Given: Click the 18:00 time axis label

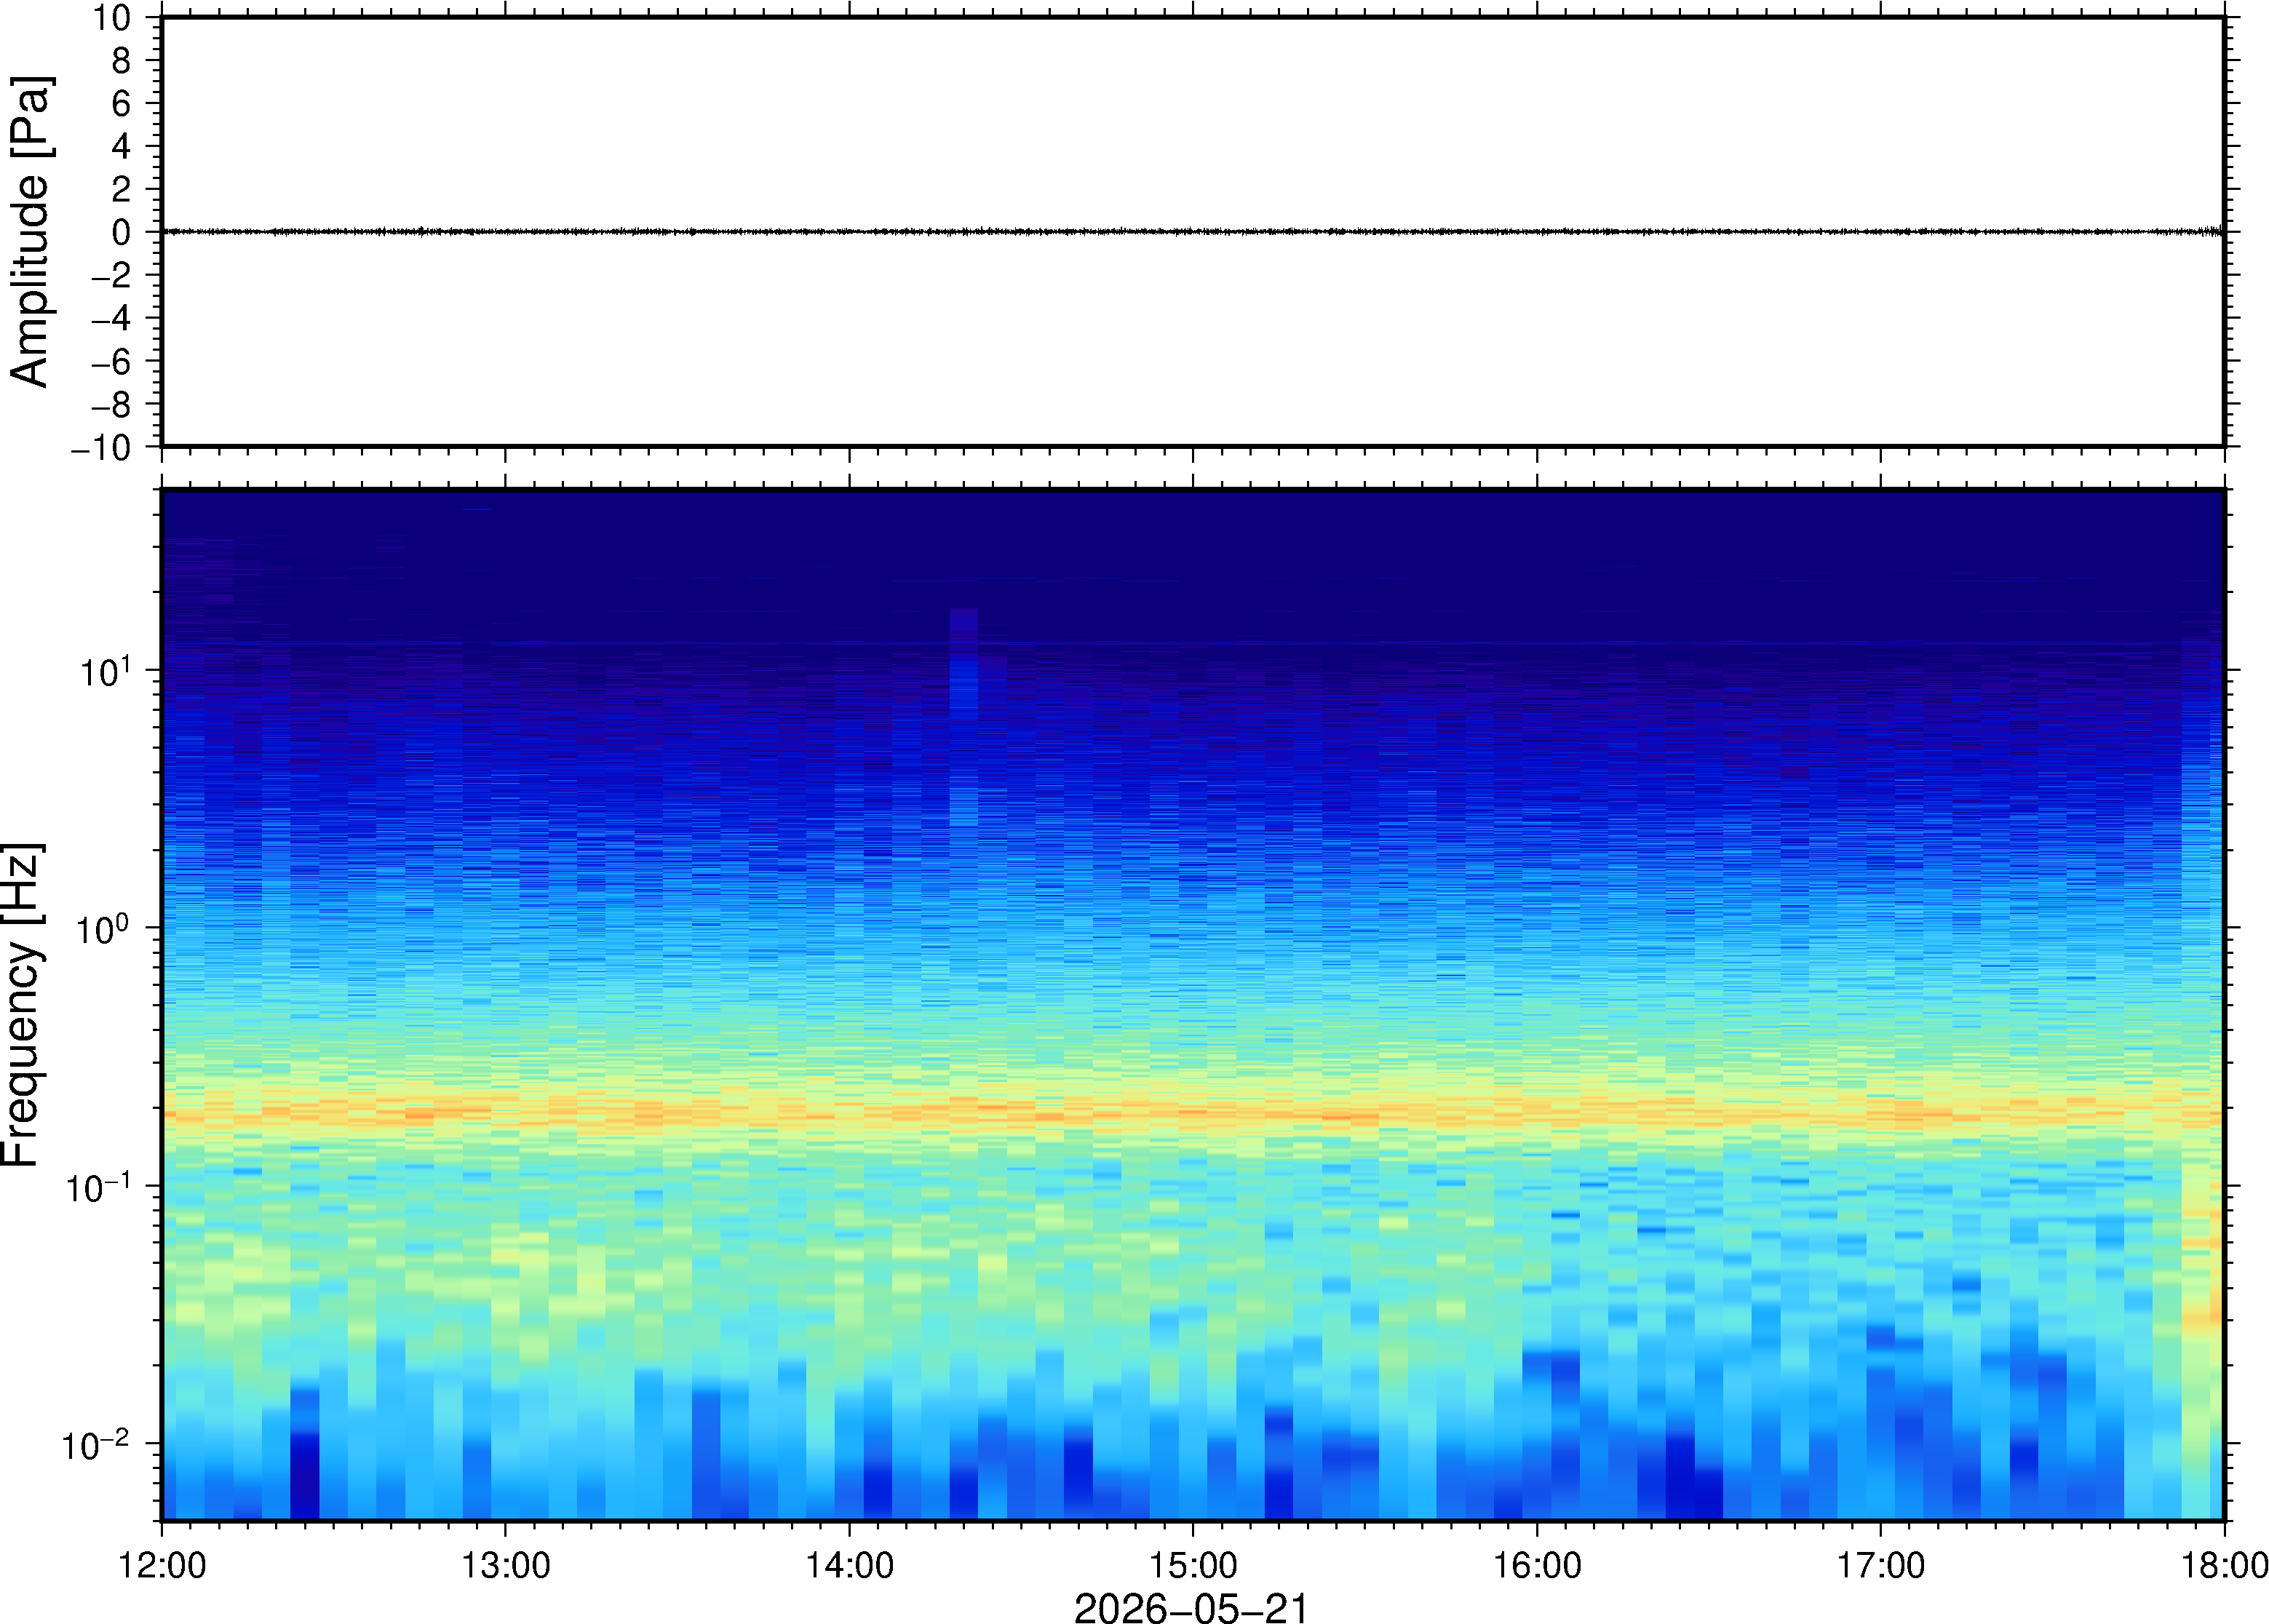Looking at the screenshot, I should coord(2224,1565).
